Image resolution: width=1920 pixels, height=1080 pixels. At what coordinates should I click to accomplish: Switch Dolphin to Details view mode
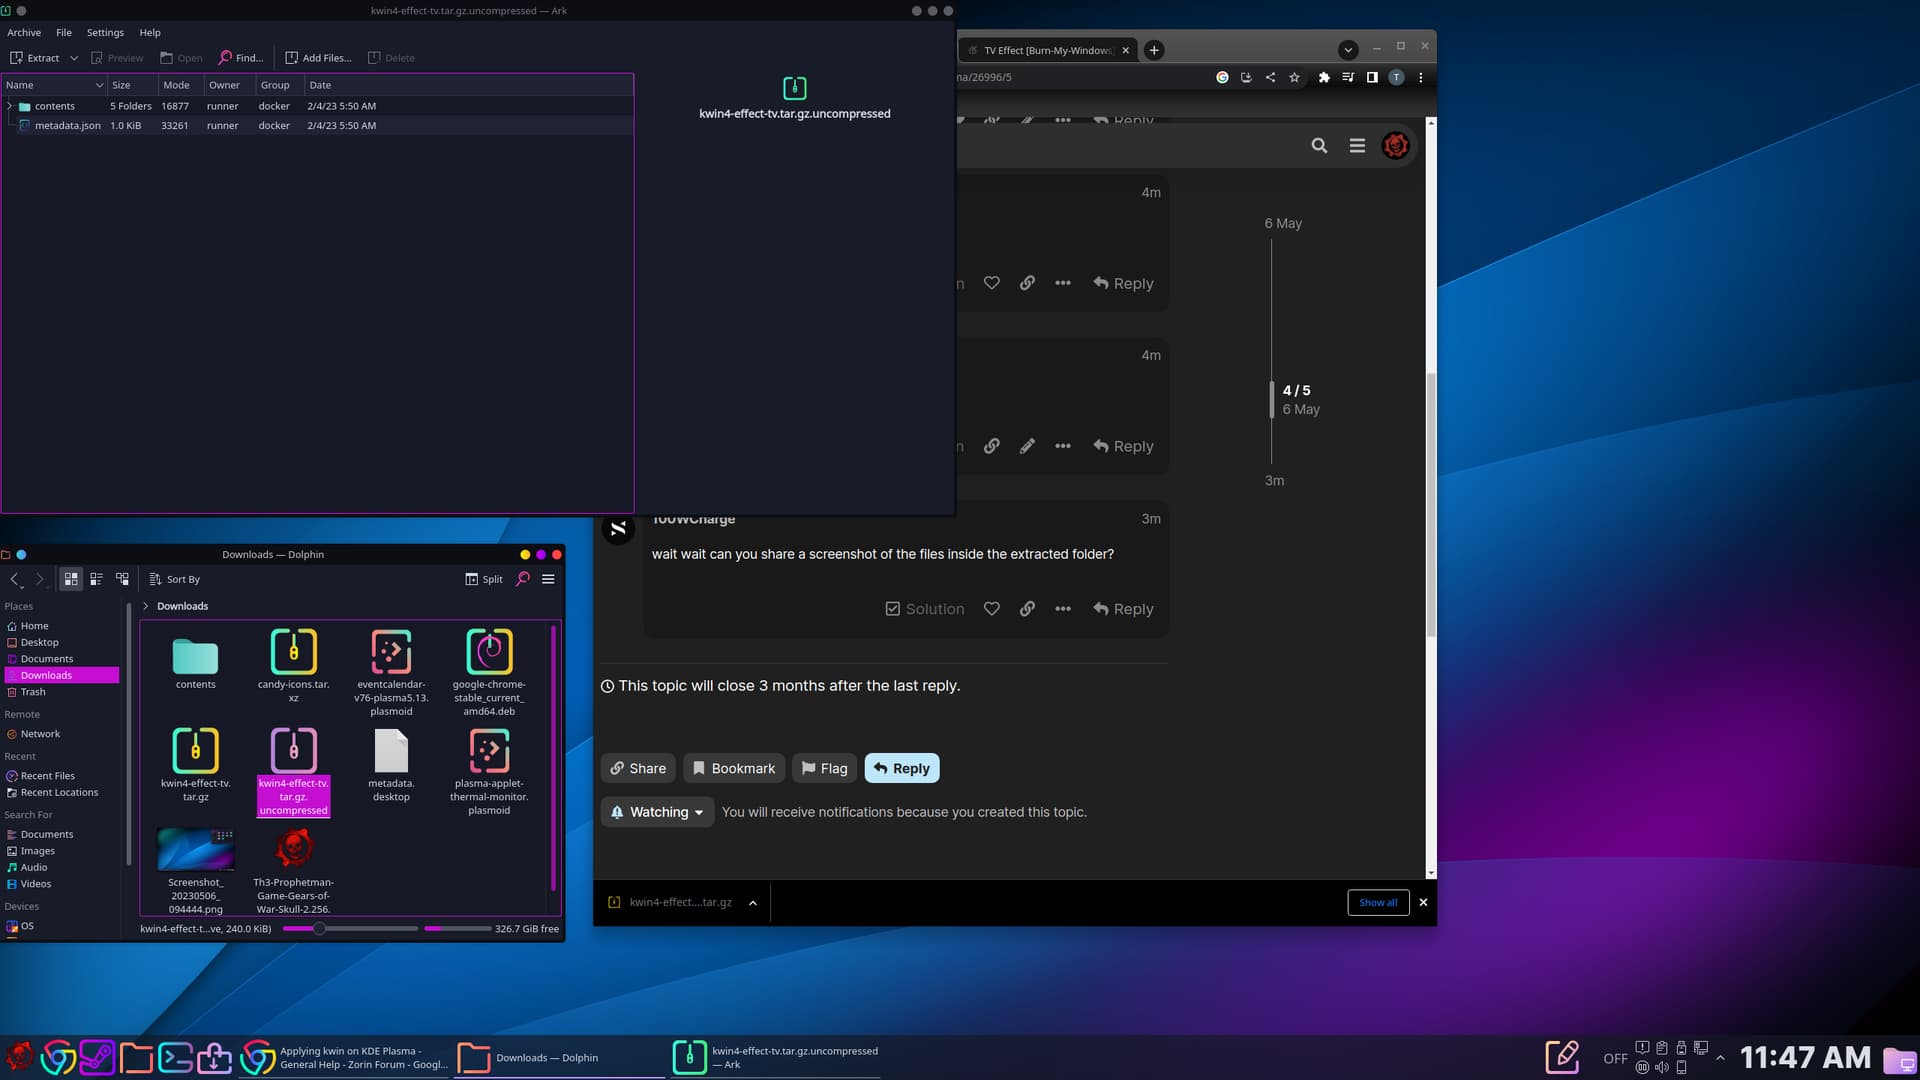(x=122, y=579)
